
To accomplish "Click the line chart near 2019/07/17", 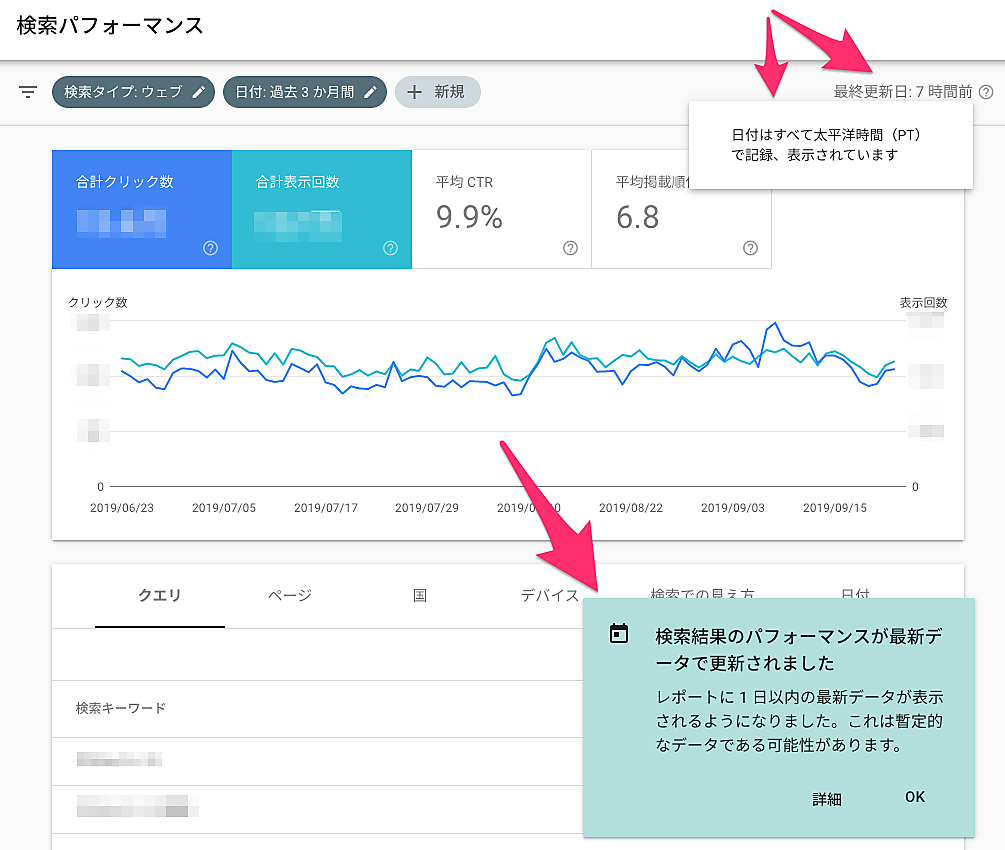I will click(x=326, y=381).
